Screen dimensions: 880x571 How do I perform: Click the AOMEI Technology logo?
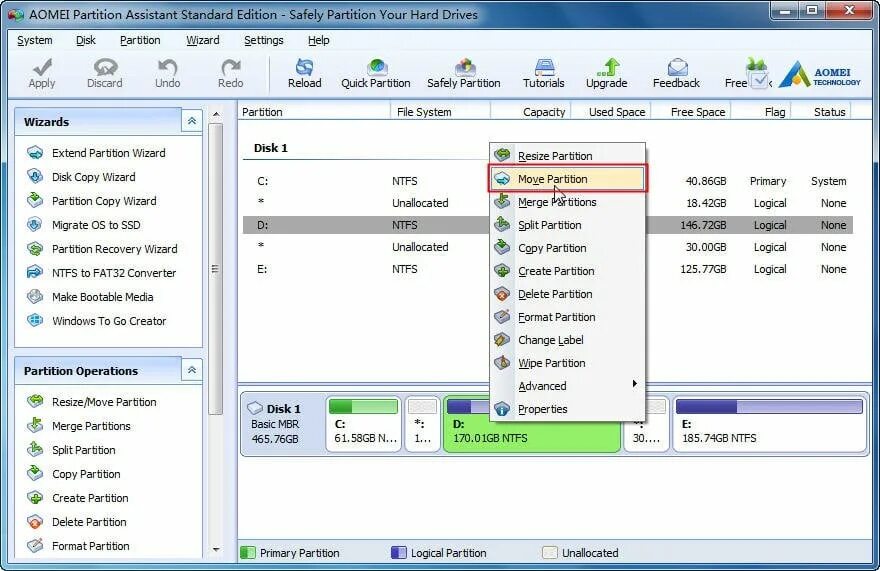point(820,75)
